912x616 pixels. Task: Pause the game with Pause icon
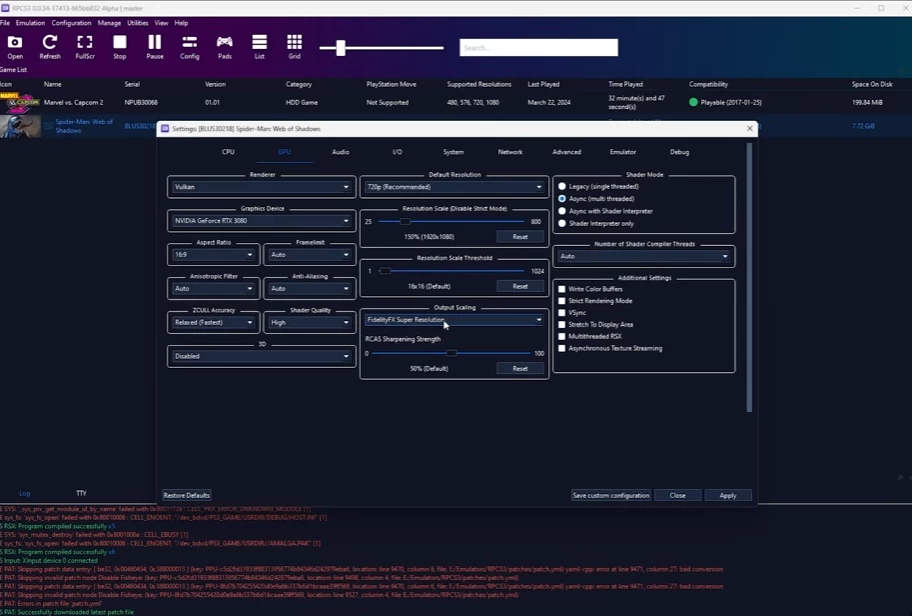155,45
